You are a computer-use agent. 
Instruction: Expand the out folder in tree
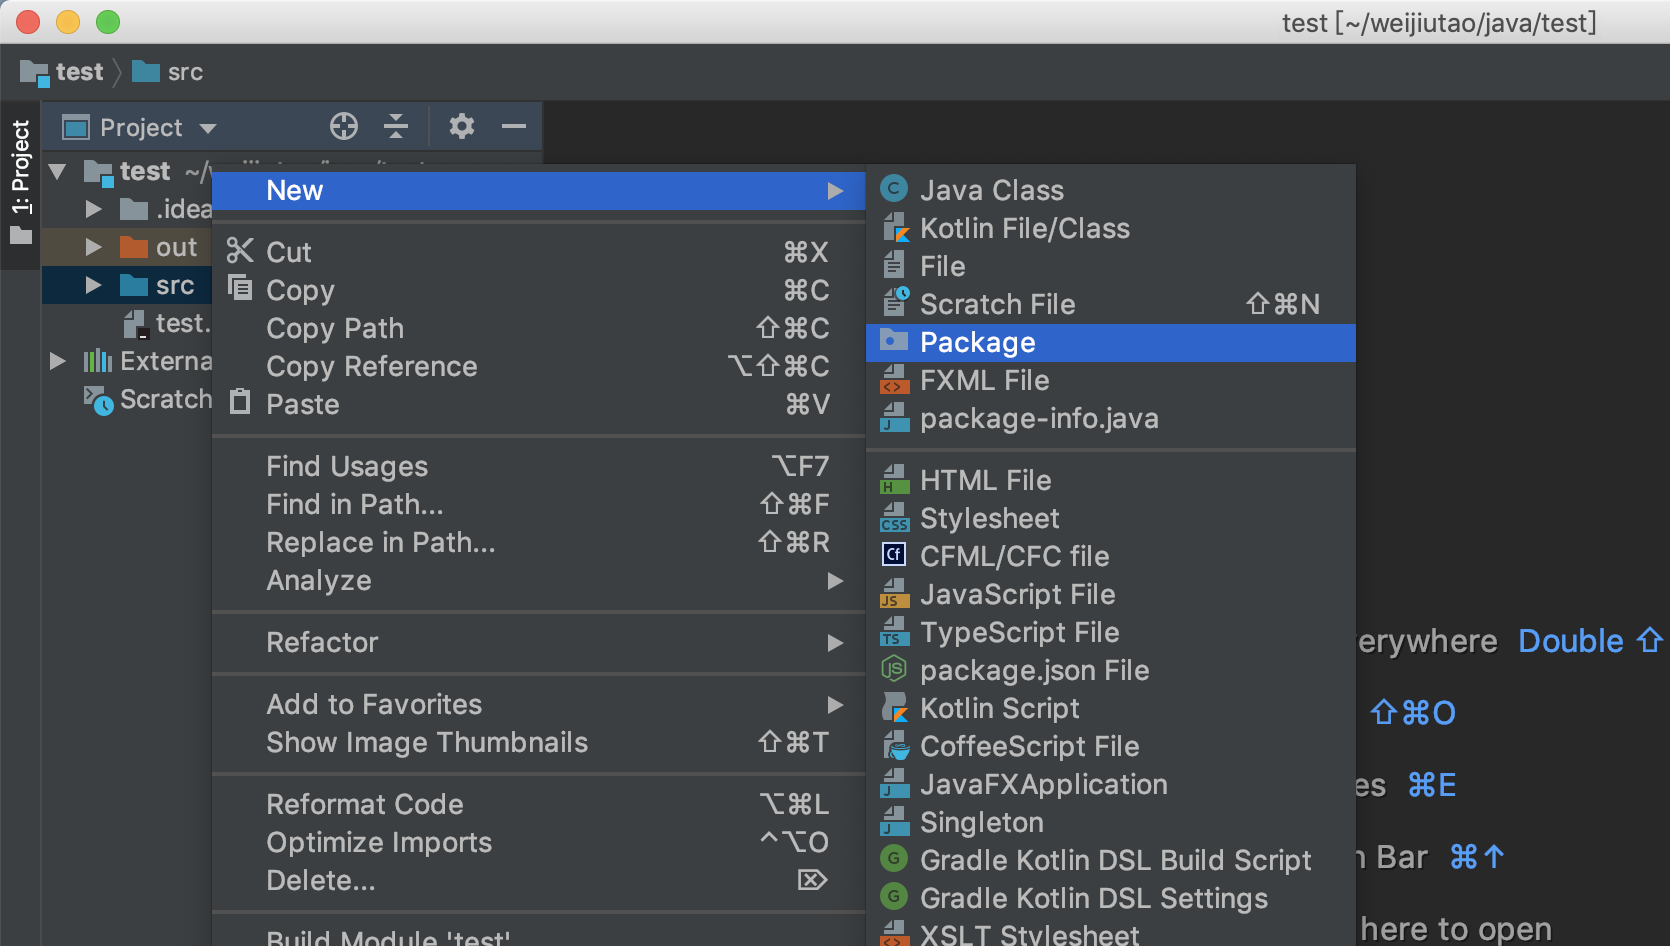click(x=93, y=247)
